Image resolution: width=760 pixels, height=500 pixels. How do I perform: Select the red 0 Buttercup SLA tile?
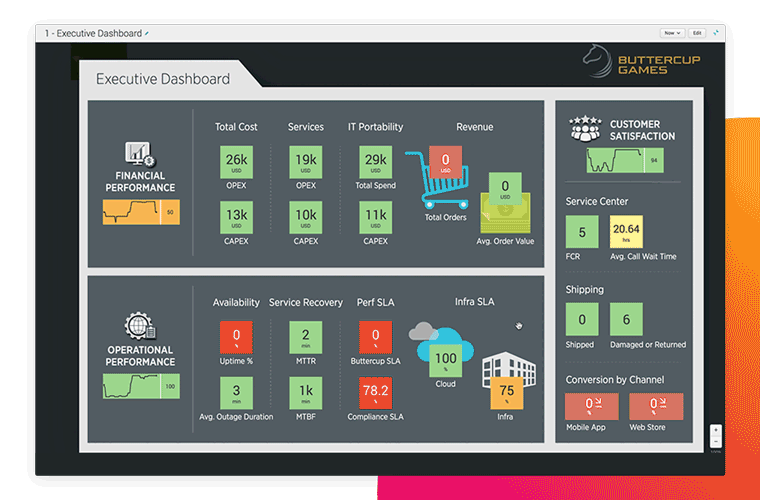[376, 337]
